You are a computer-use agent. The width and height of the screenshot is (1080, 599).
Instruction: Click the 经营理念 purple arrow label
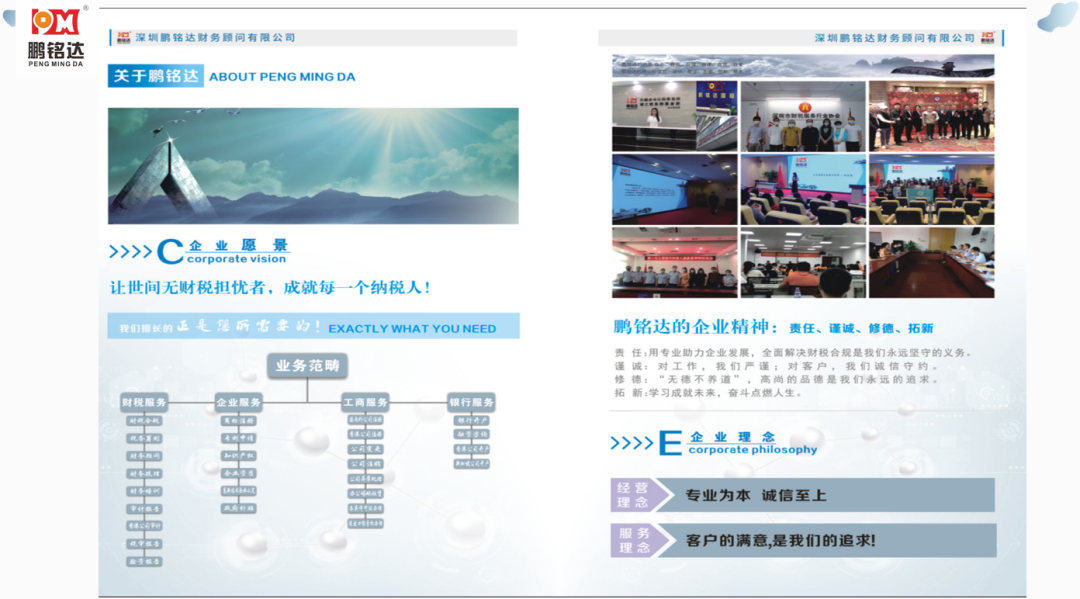(x=640, y=495)
